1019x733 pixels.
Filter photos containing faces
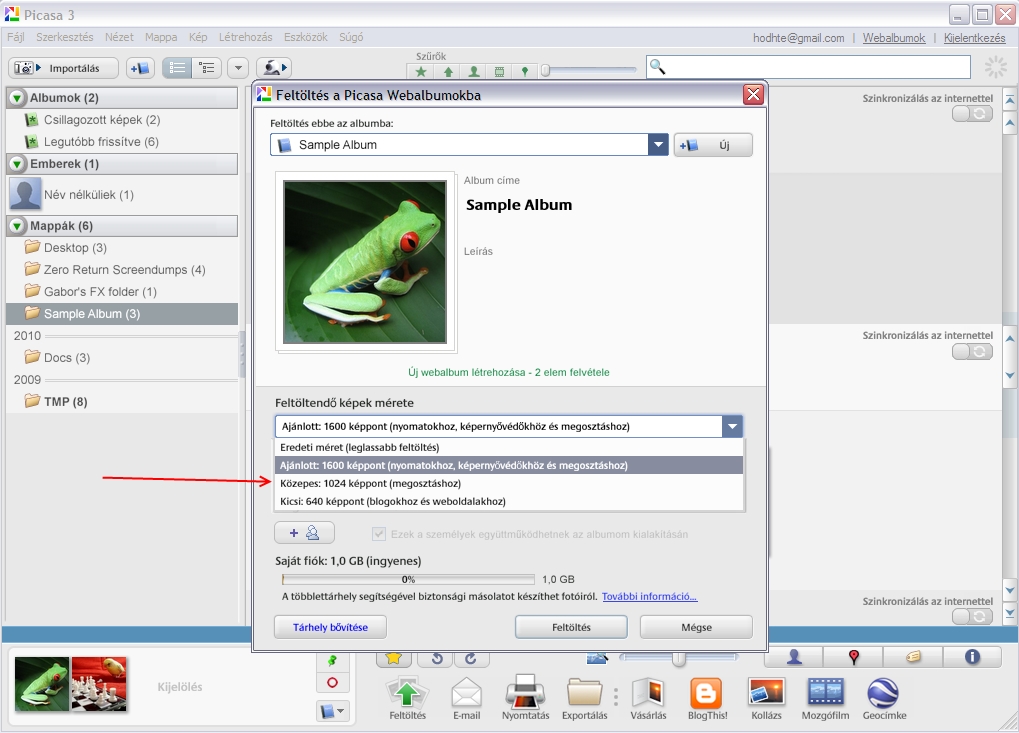click(474, 71)
